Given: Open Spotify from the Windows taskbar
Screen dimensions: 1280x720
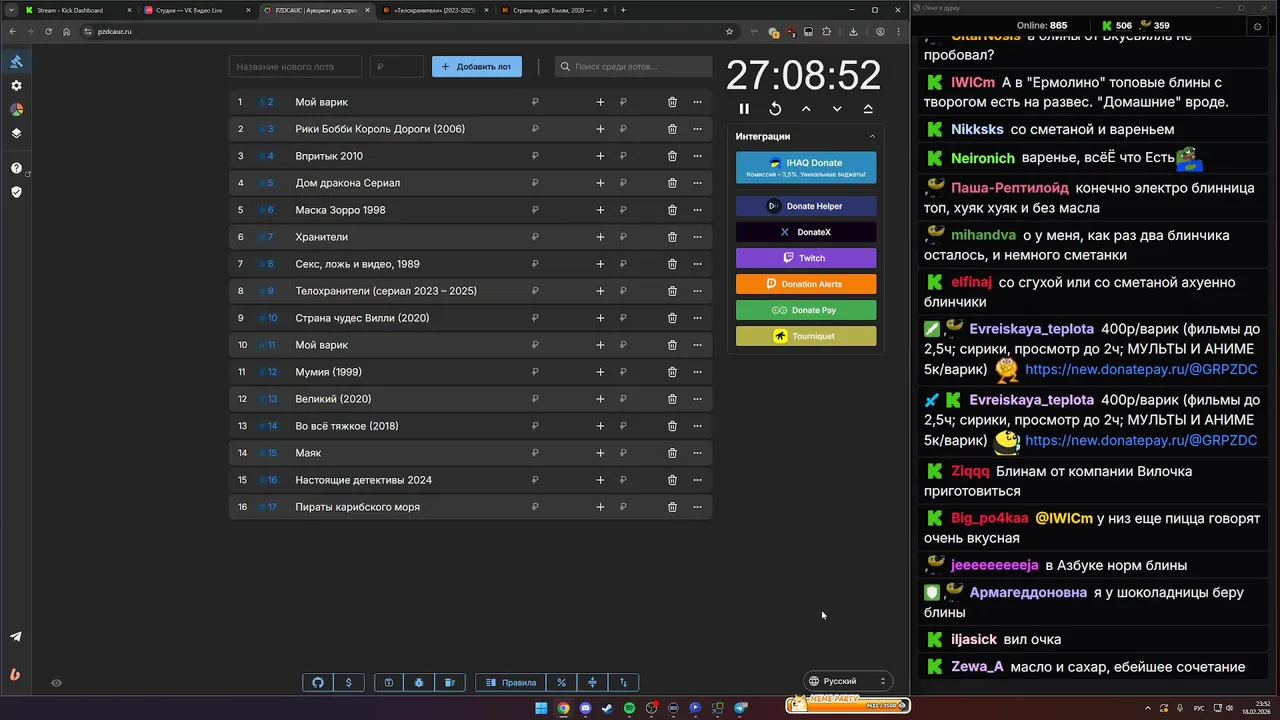Looking at the screenshot, I should [x=629, y=708].
